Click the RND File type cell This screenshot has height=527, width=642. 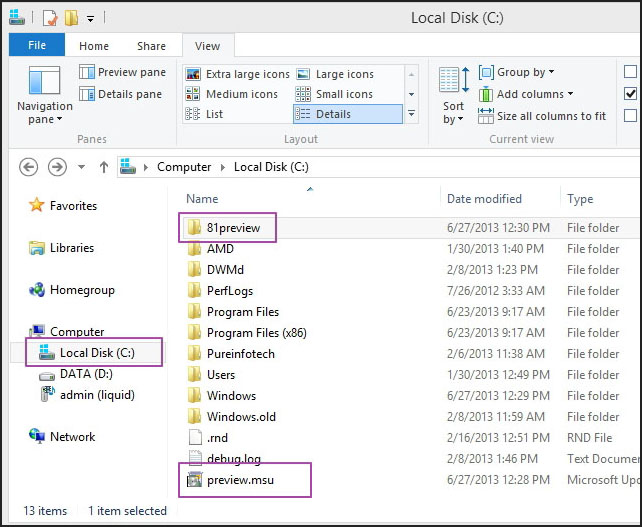[589, 438]
